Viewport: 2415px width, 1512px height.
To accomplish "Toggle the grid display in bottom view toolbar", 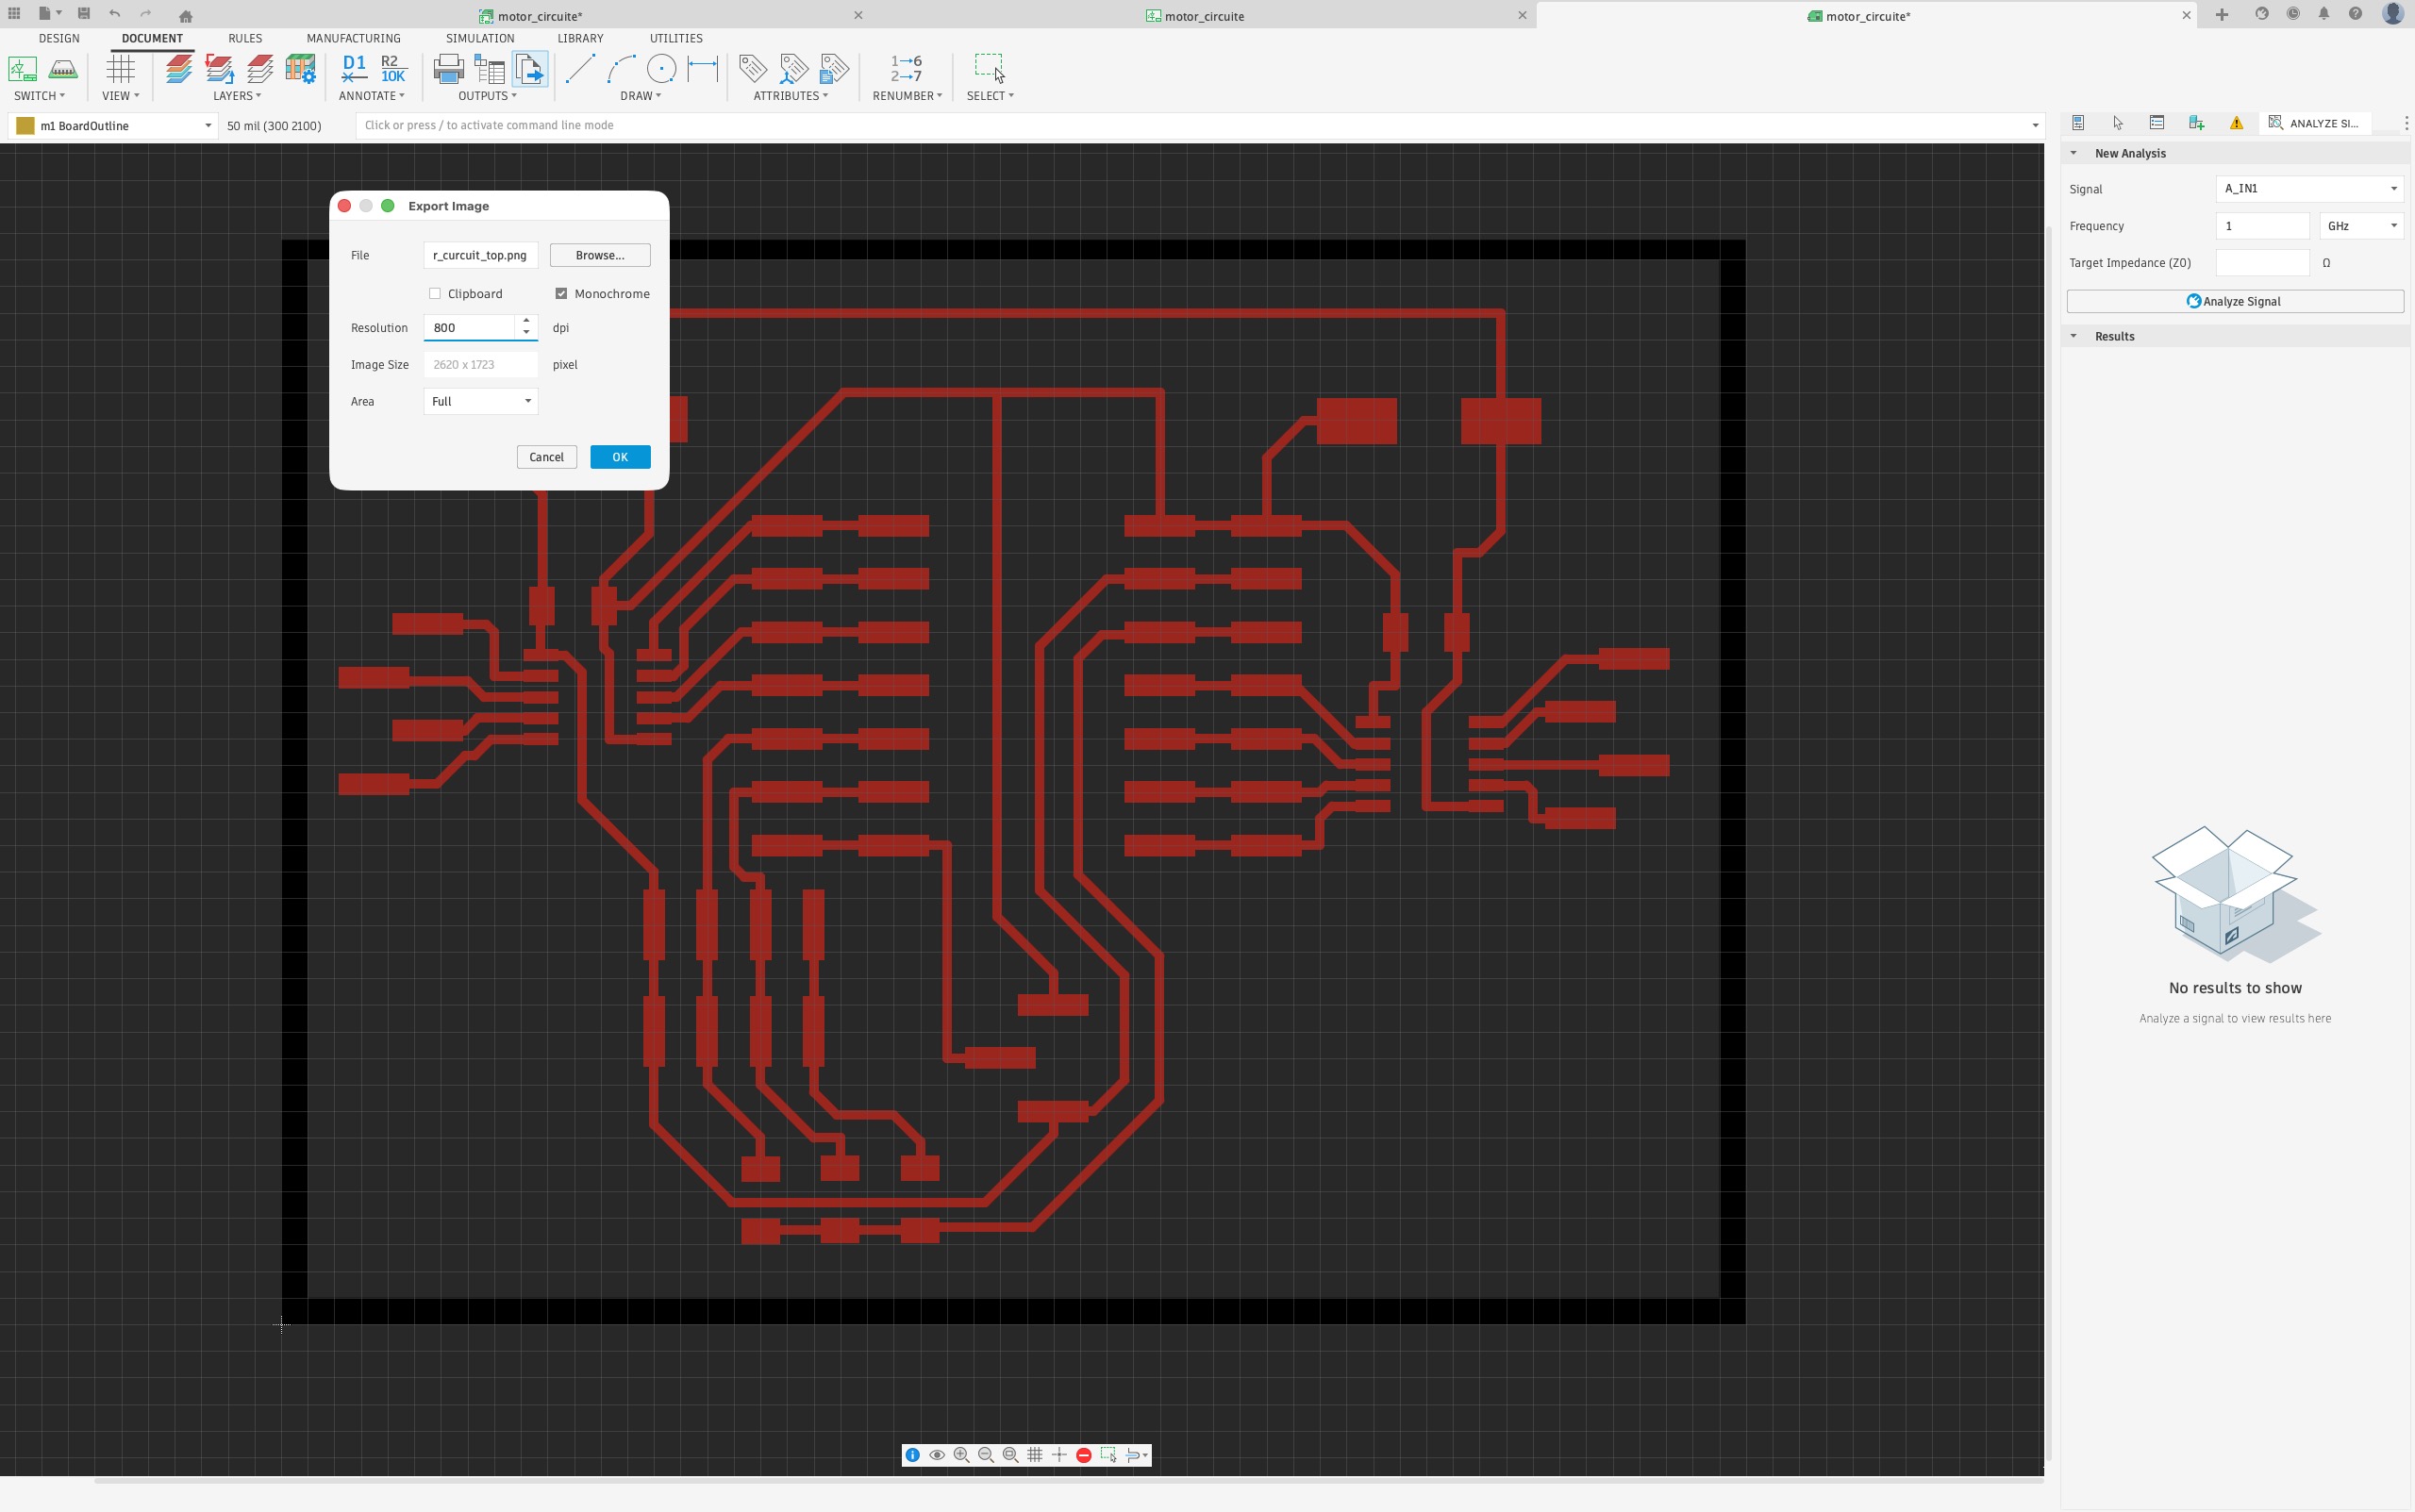I will [x=1033, y=1455].
